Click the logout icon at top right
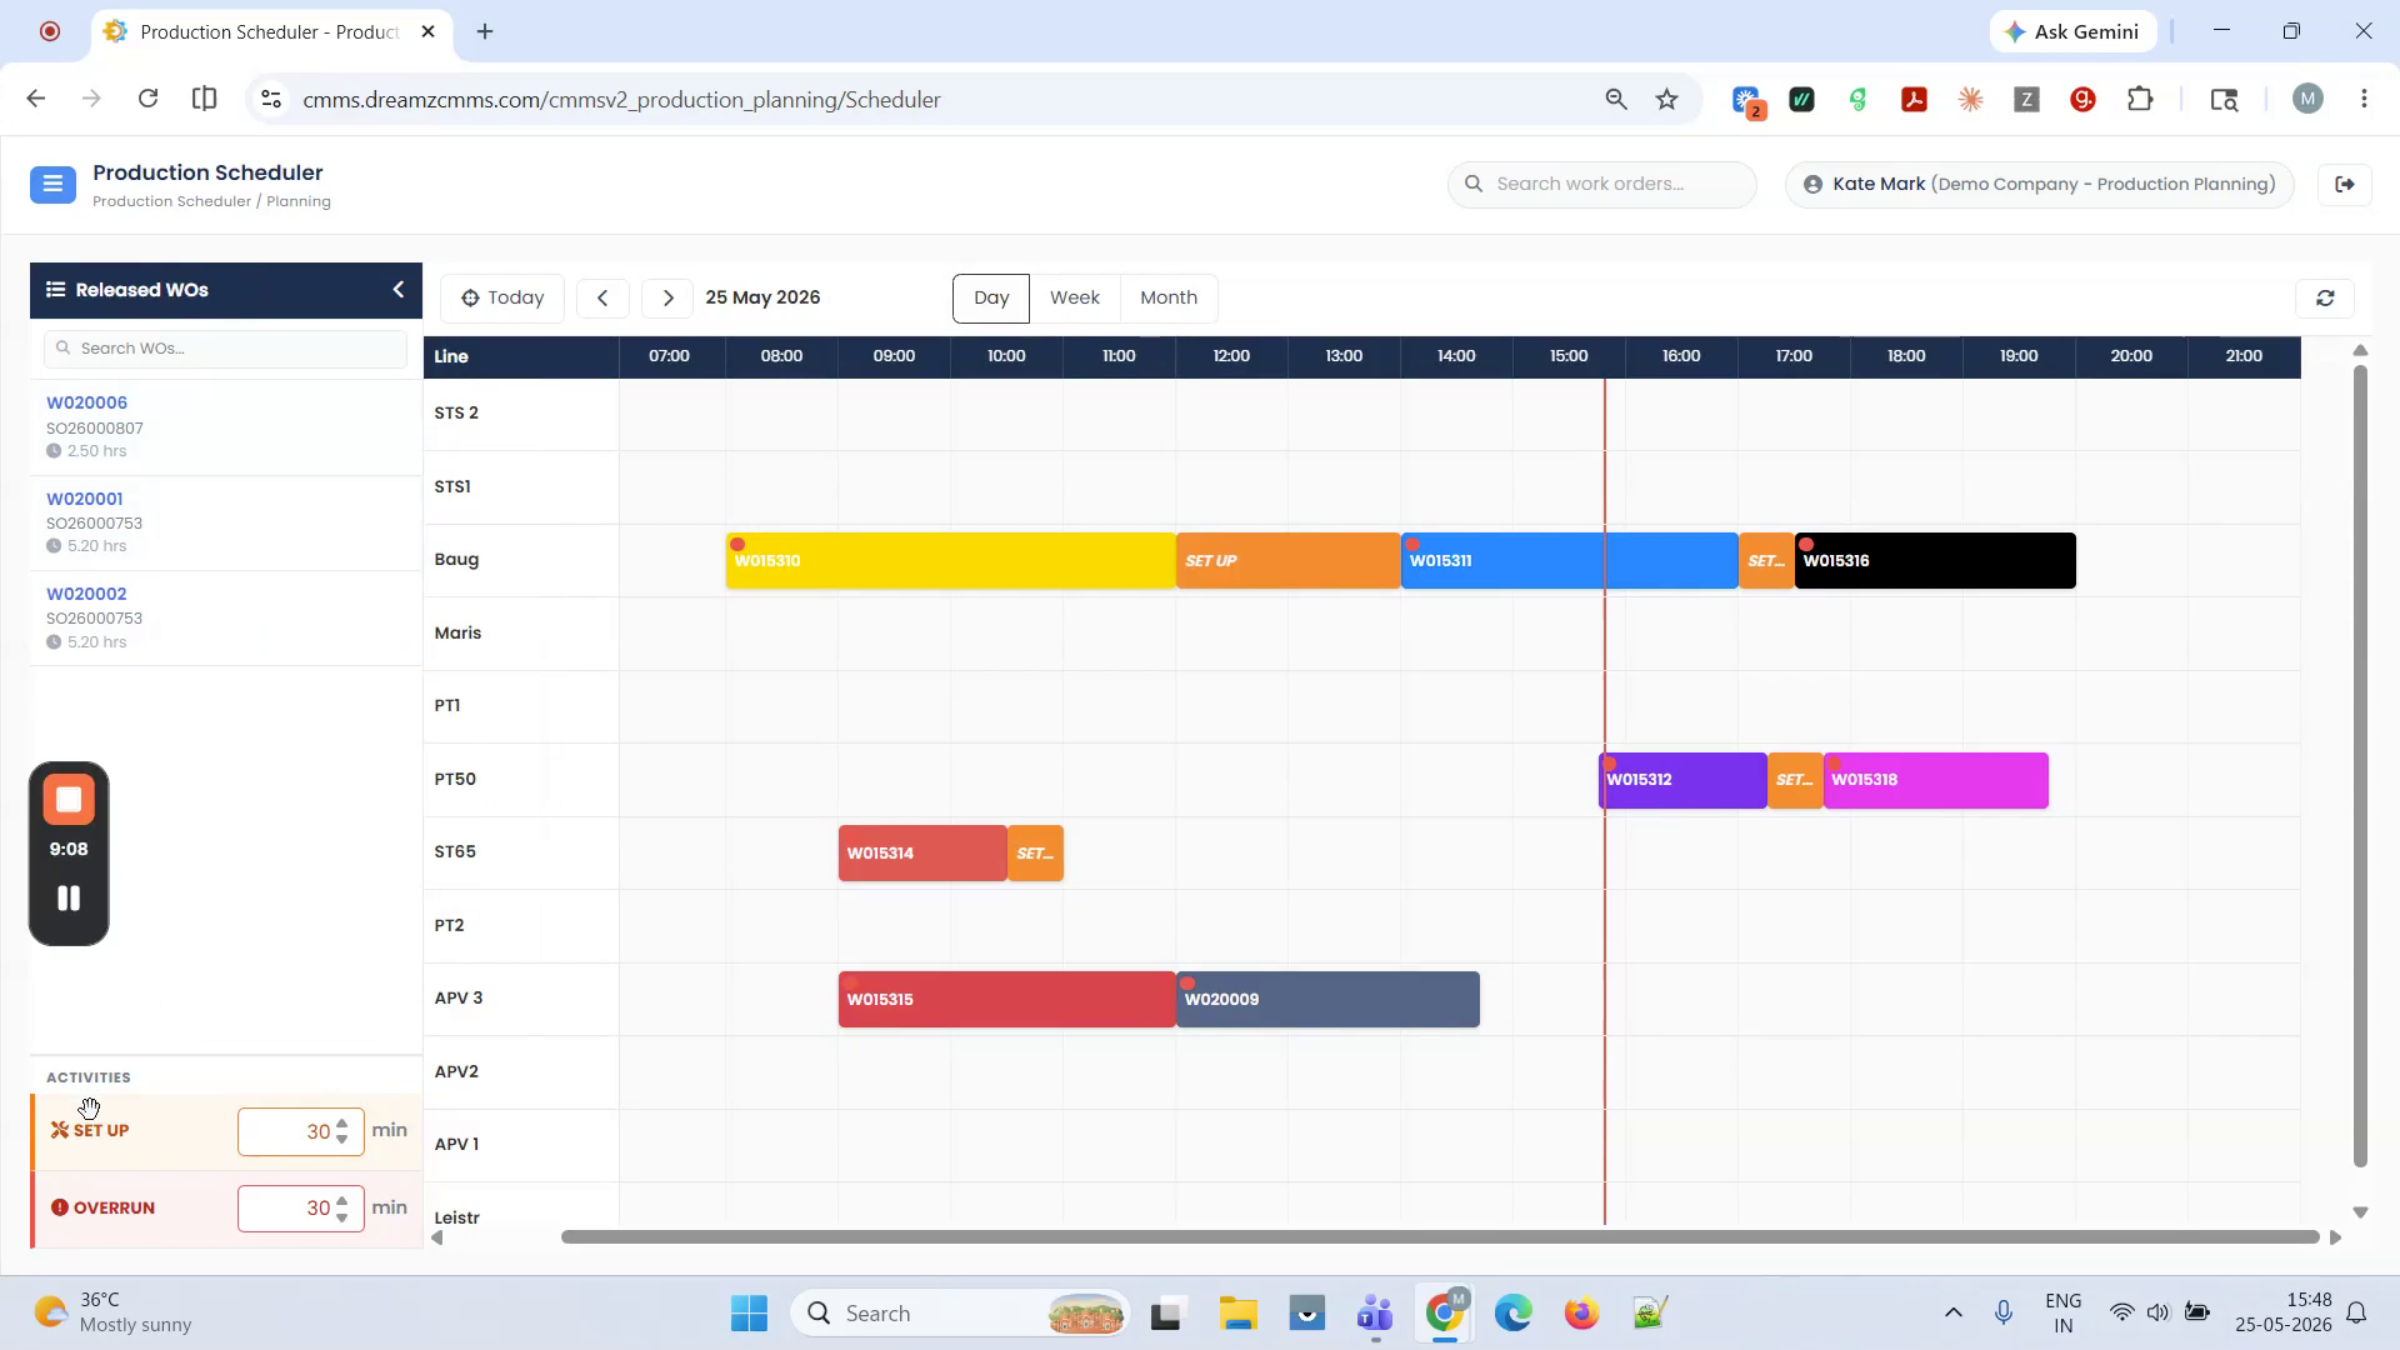Viewport: 2400px width, 1350px height. click(2344, 184)
